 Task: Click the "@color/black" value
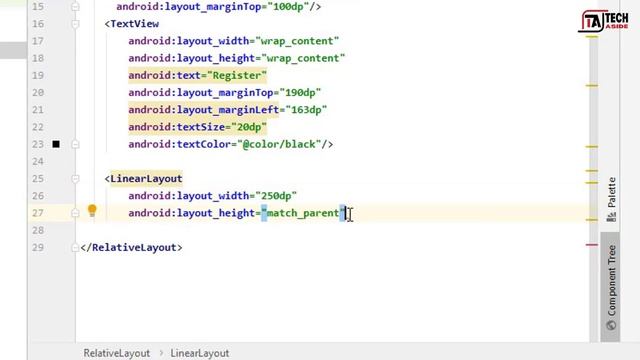(279, 144)
